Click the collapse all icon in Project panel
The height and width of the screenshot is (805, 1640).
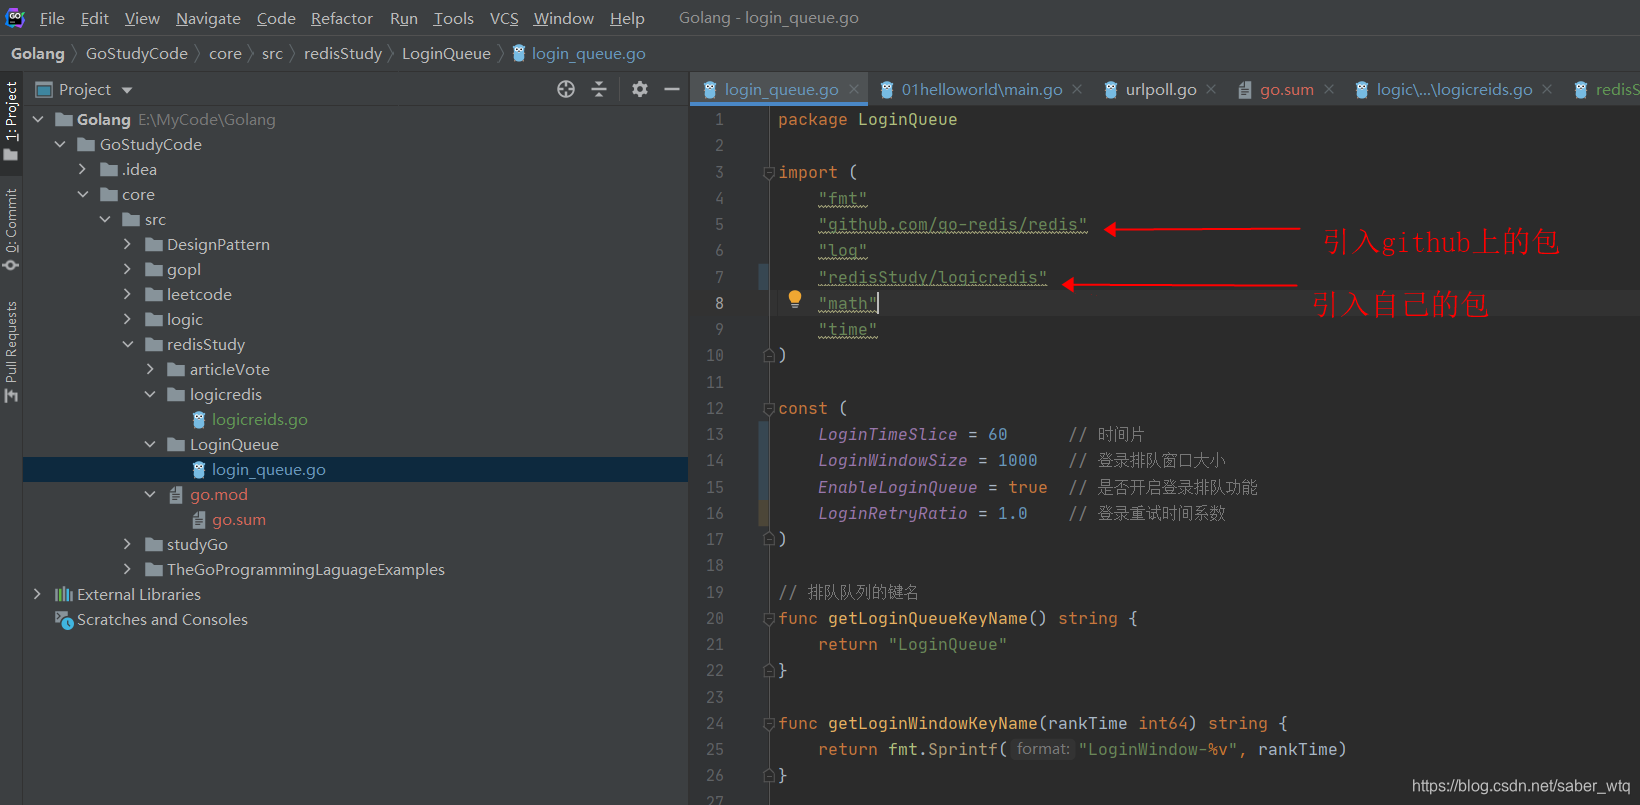(x=599, y=89)
